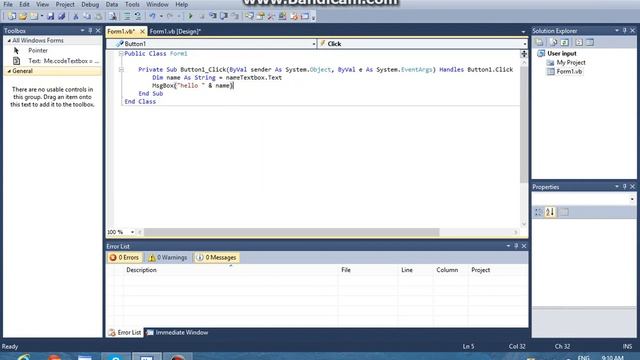Image resolution: width=640 pixels, height=360 pixels.
Task: Click the Open File folder icon
Action: (x=23, y=16)
